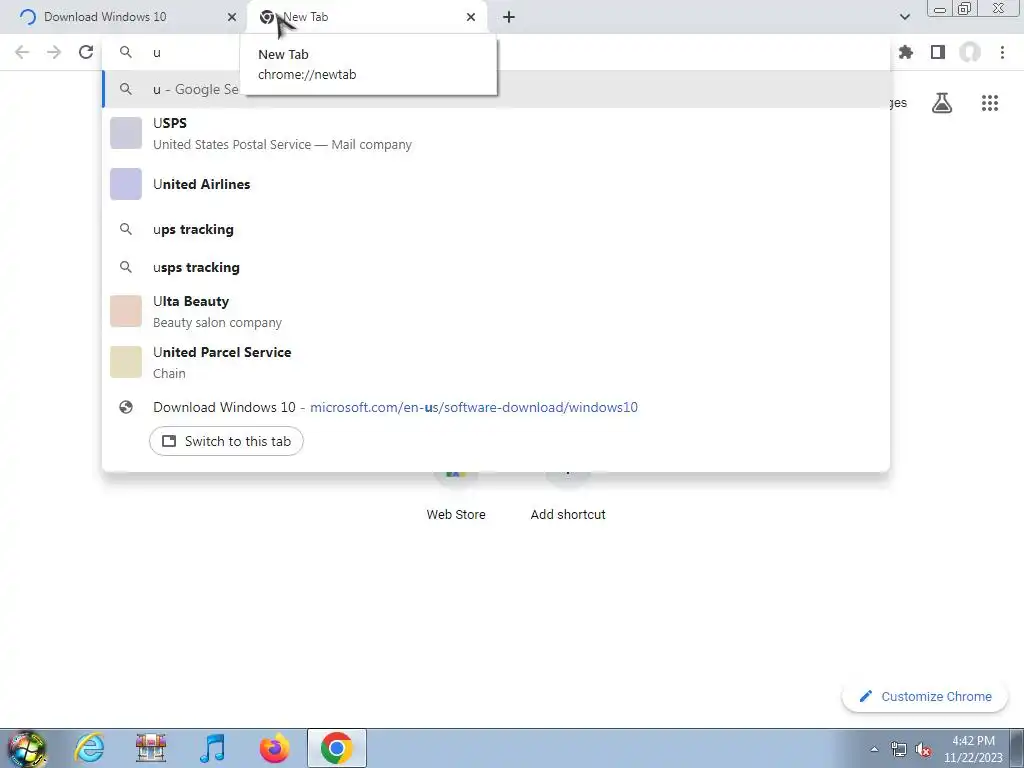Expand the tab search chevron

904,17
